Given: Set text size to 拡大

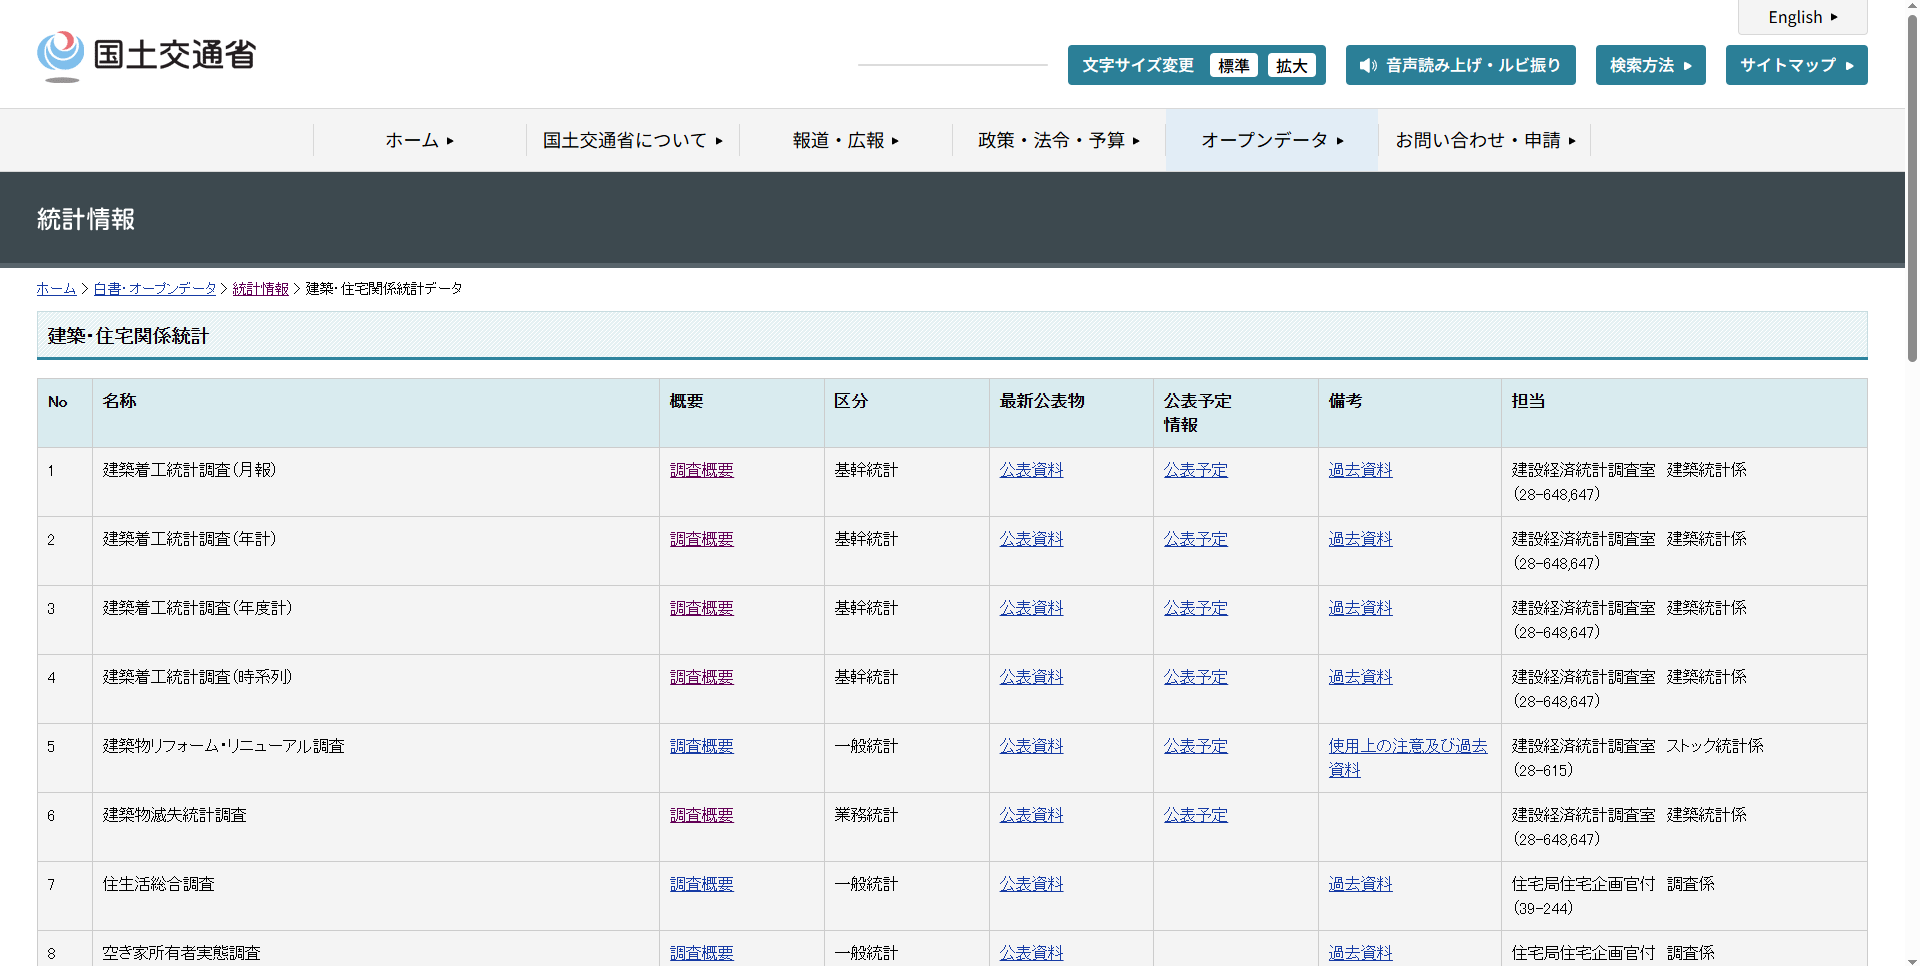Looking at the screenshot, I should (x=1291, y=66).
